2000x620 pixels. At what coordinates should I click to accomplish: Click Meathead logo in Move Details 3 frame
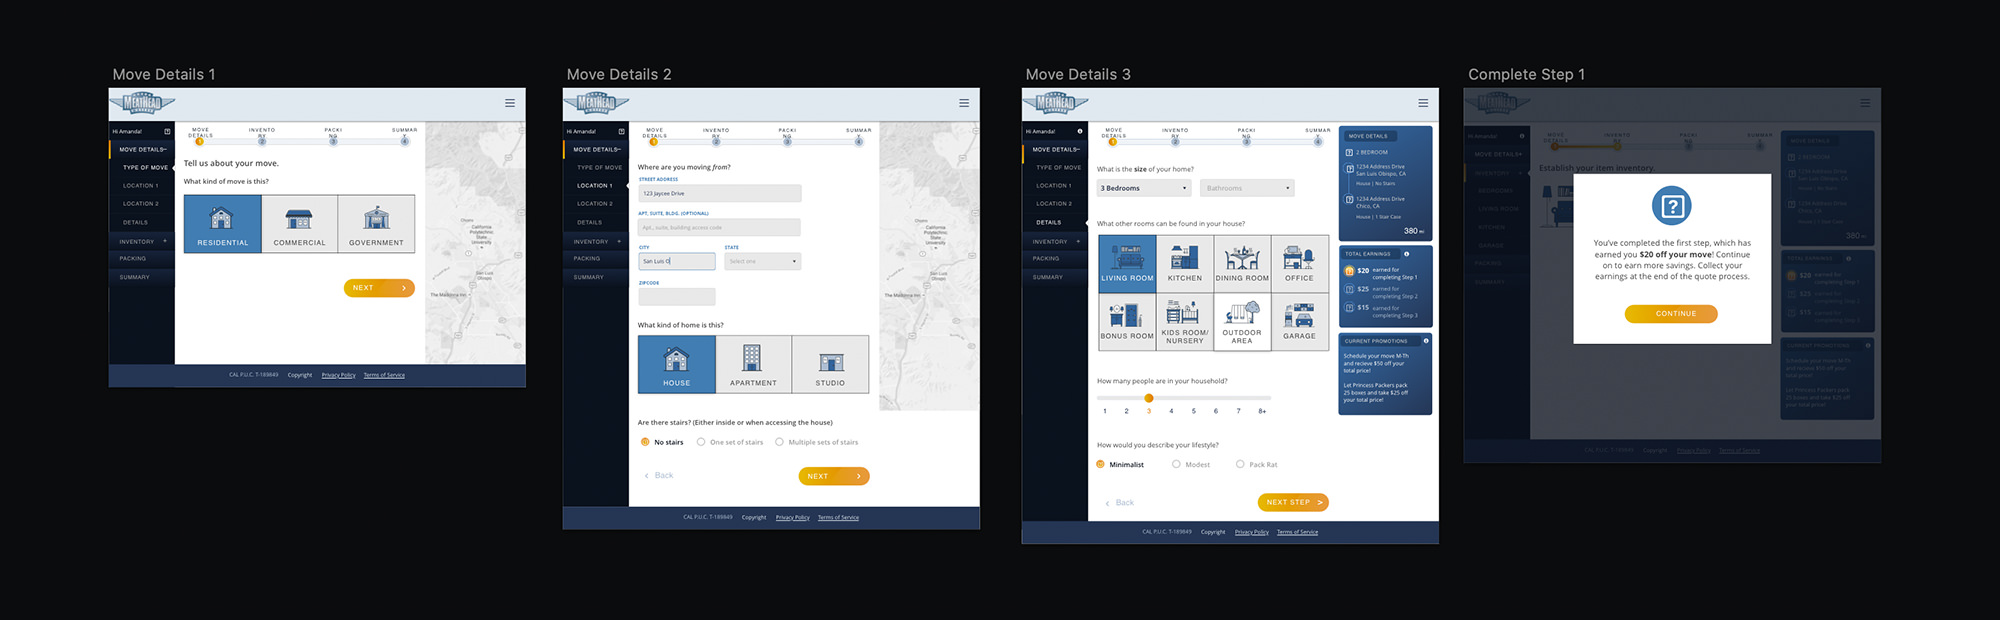tap(1055, 103)
